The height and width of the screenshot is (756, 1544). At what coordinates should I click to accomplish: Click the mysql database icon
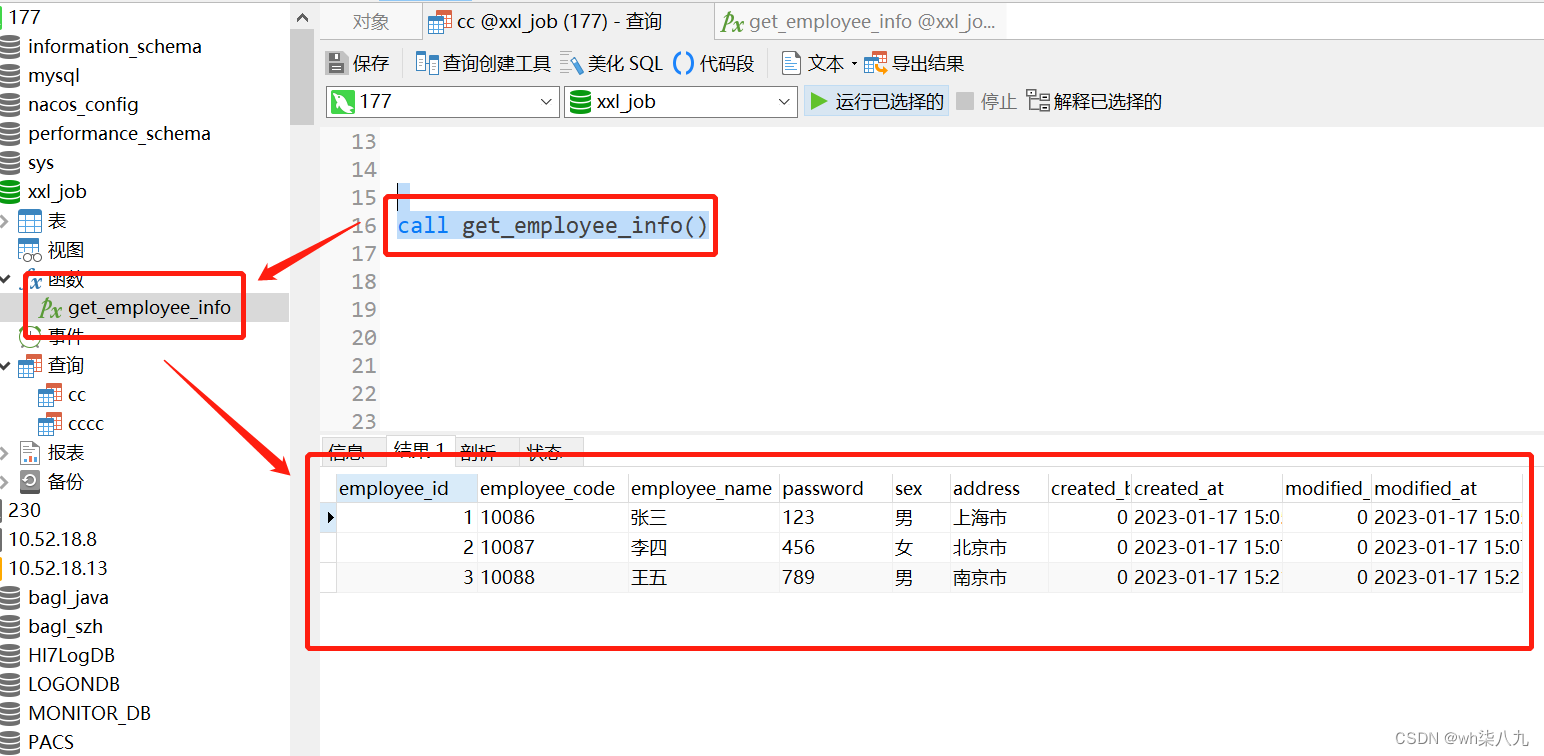[10, 76]
